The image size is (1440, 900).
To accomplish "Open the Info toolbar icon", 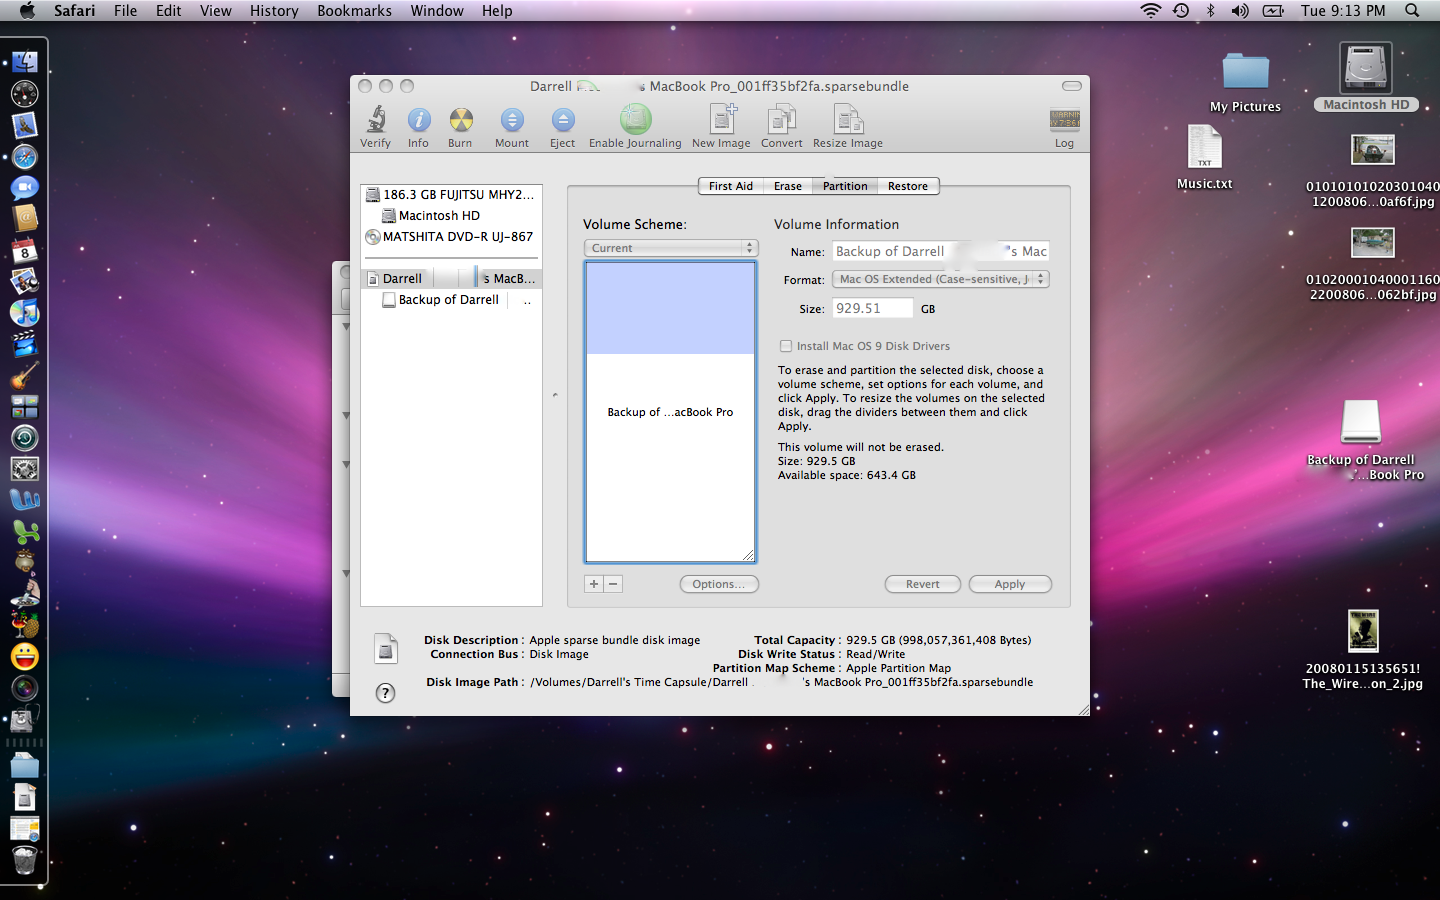I will pyautogui.click(x=418, y=120).
